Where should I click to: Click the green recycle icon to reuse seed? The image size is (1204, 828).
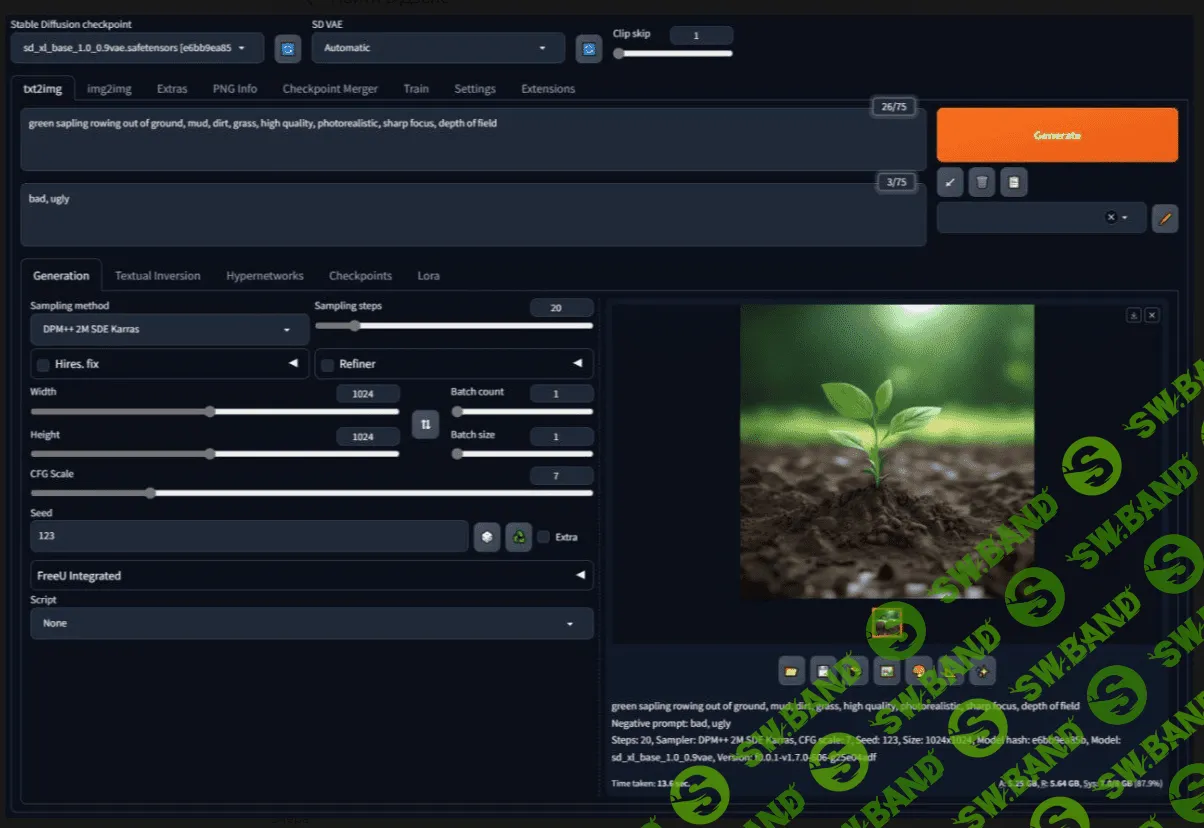[519, 537]
